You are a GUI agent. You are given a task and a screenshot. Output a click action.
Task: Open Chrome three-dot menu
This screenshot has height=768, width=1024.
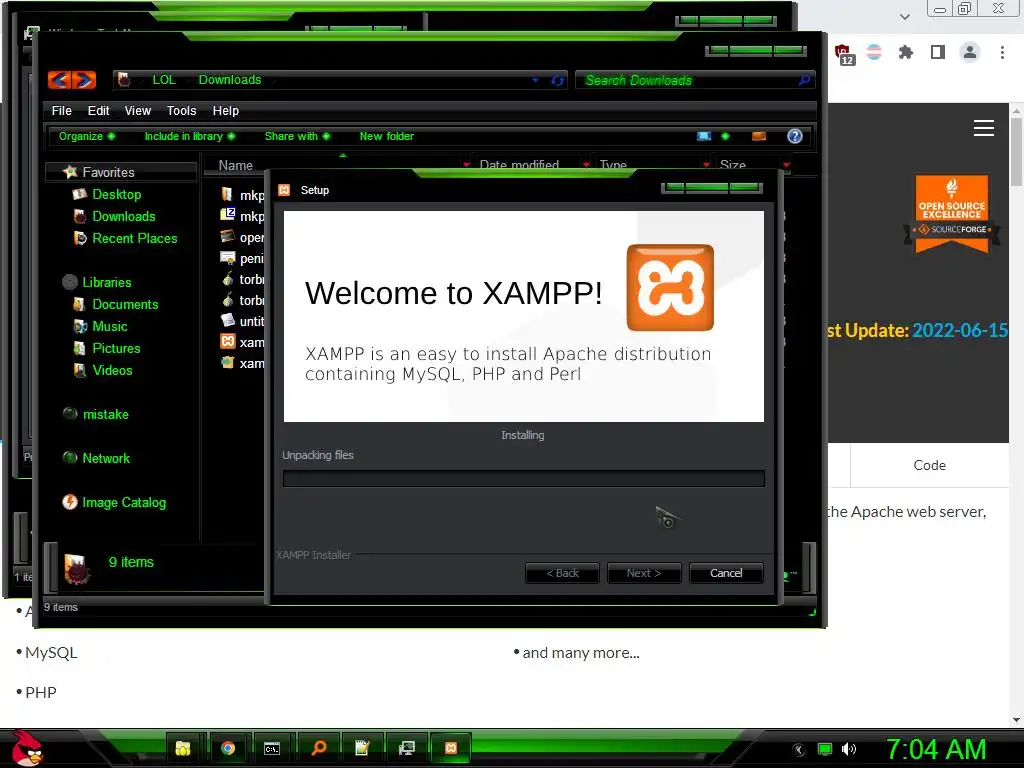click(x=1002, y=52)
